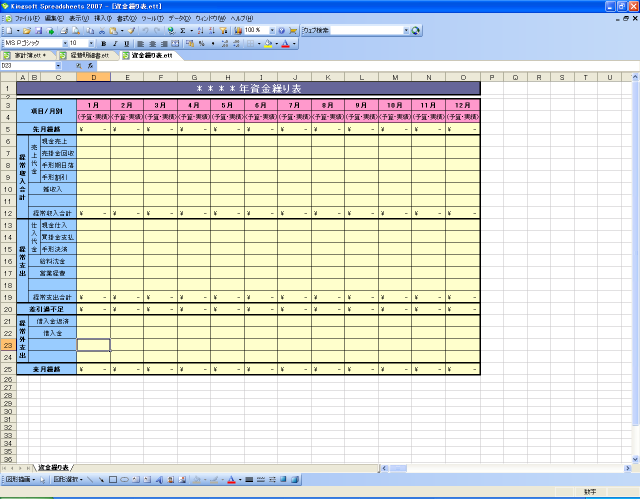Click the Cut scissors icon
This screenshot has height=499, width=640.
click(102, 31)
